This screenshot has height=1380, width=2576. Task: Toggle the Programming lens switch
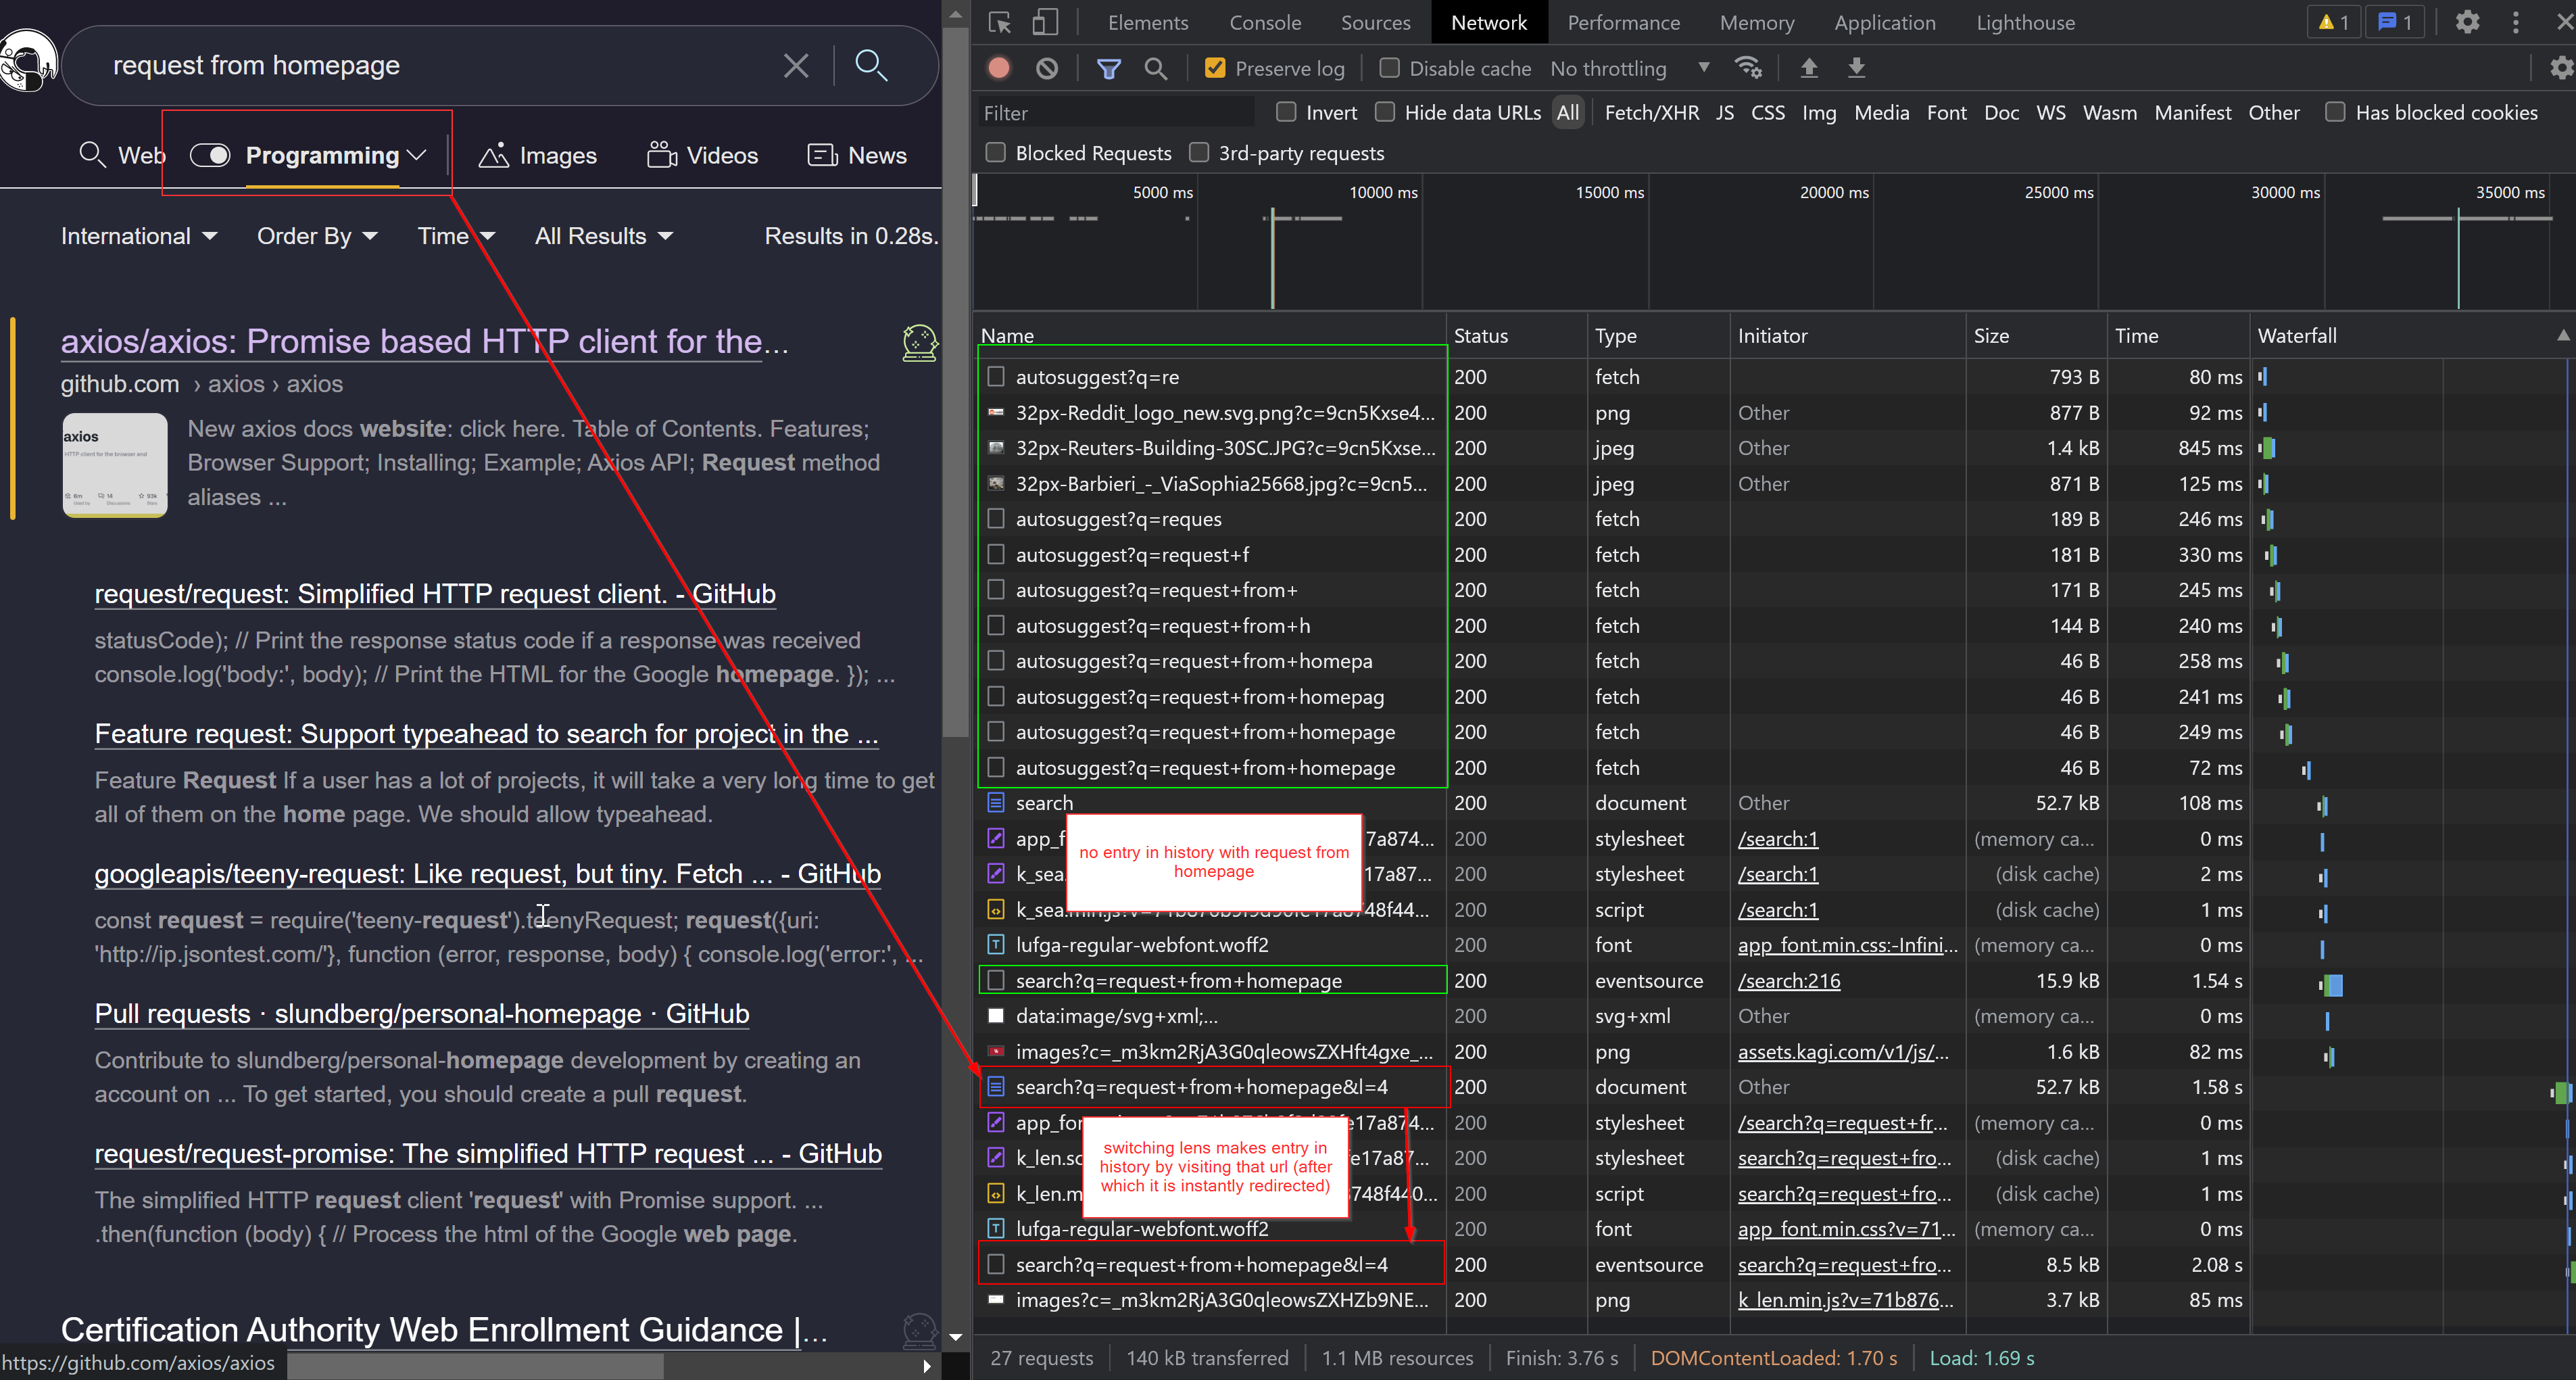tap(210, 155)
